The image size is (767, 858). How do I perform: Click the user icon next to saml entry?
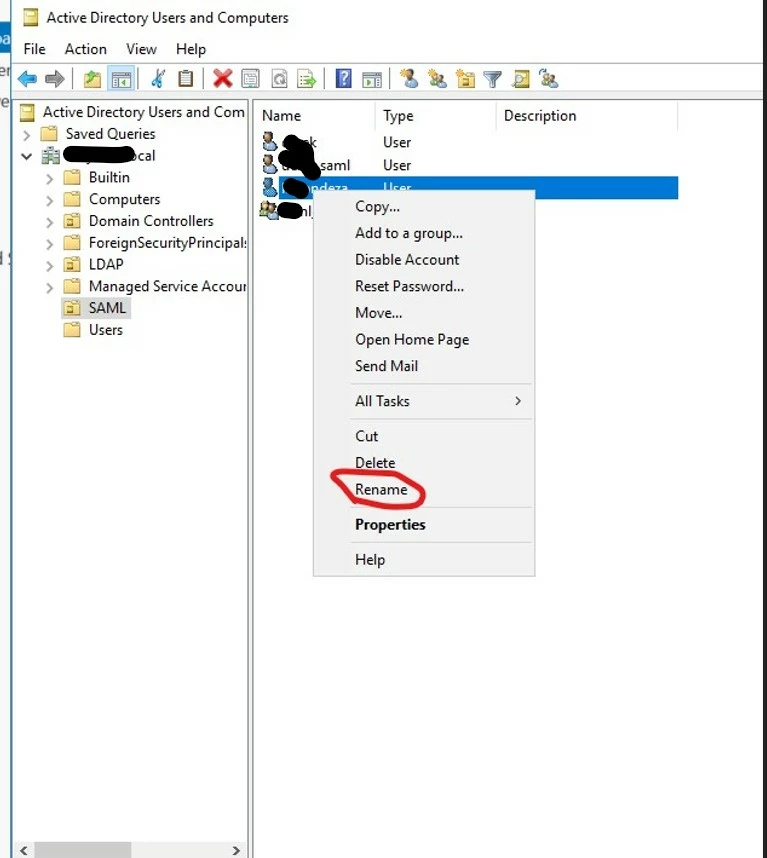pyautogui.click(x=270, y=164)
